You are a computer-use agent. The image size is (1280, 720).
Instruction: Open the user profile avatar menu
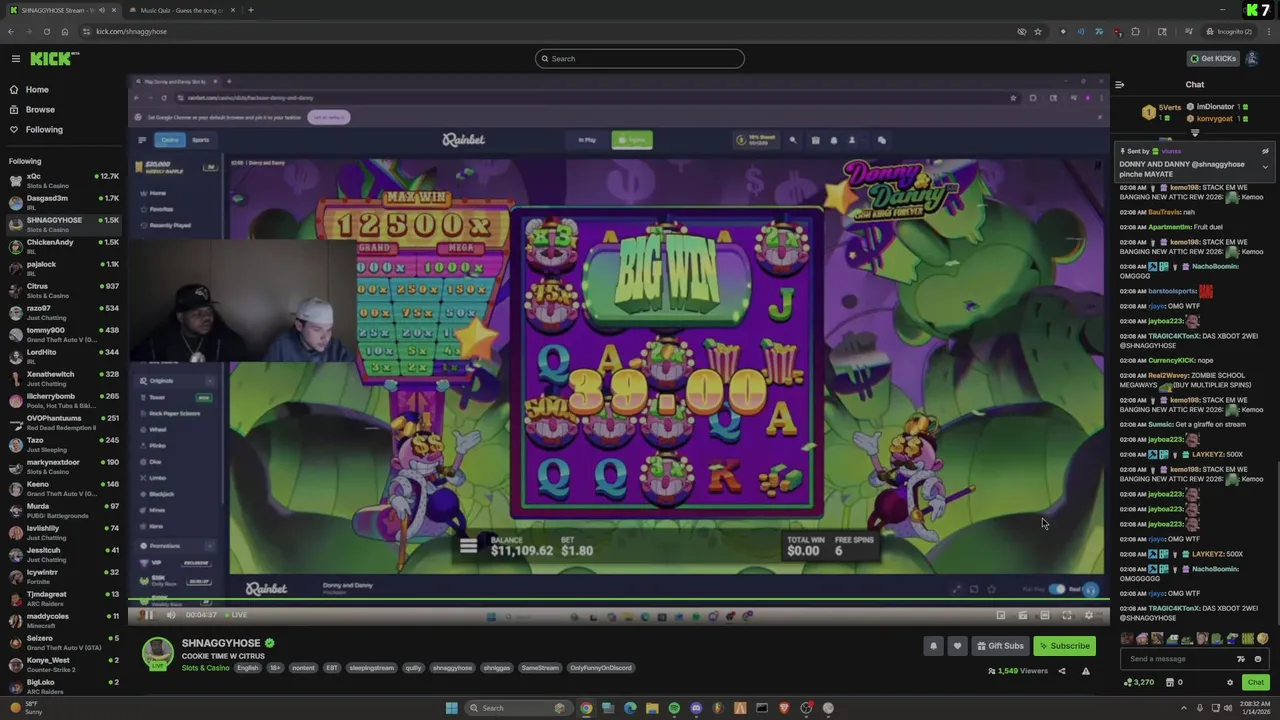1252,59
